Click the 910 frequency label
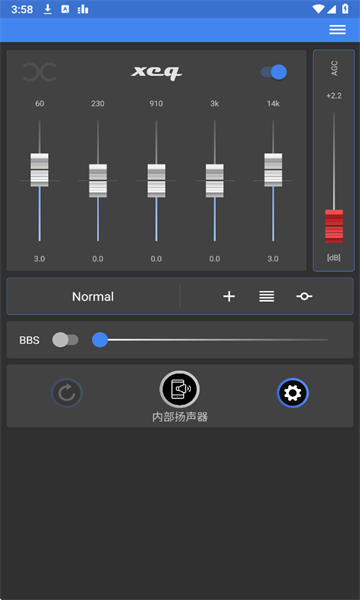The width and height of the screenshot is (360, 600). [156, 104]
